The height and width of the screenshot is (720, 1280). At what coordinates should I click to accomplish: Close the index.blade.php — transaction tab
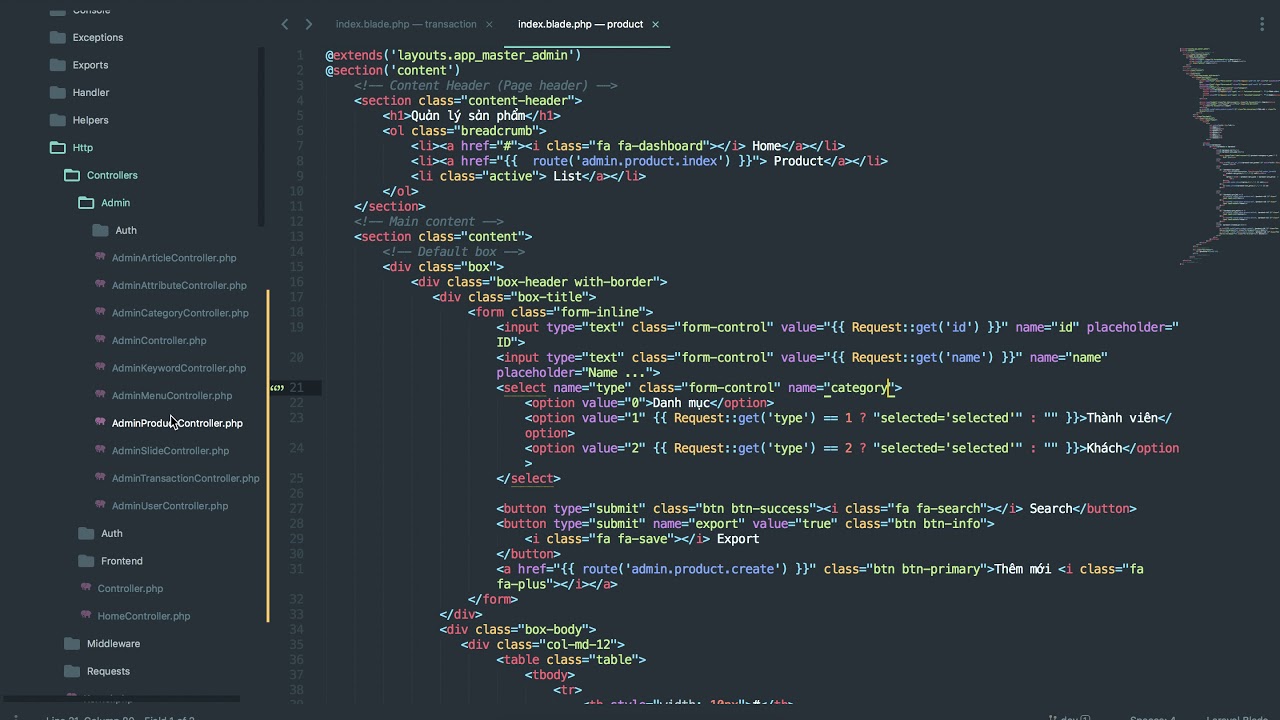(x=489, y=24)
